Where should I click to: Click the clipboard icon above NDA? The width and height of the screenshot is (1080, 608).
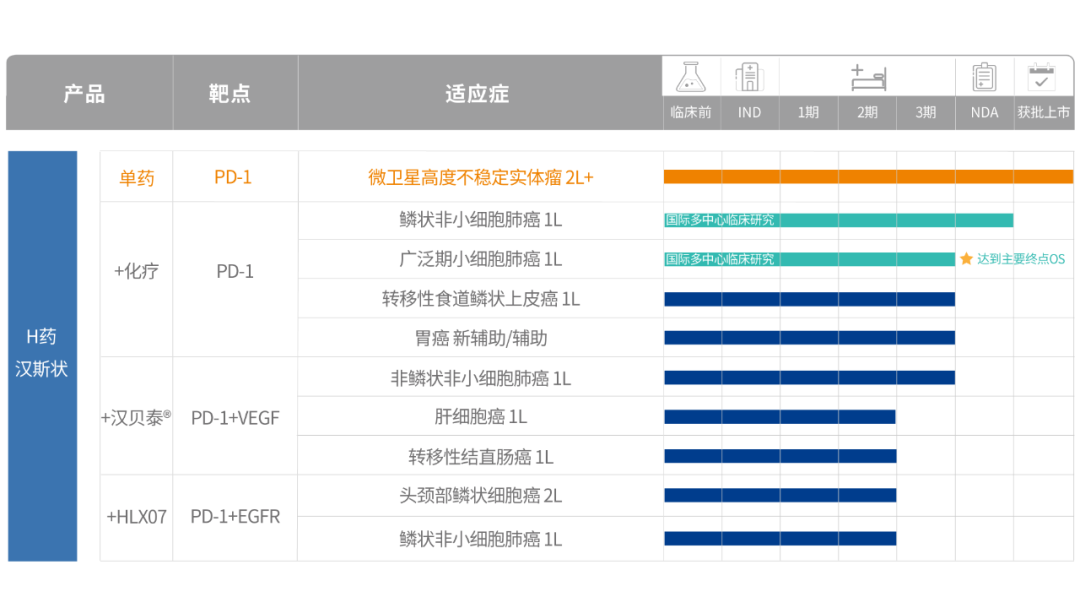point(984,76)
